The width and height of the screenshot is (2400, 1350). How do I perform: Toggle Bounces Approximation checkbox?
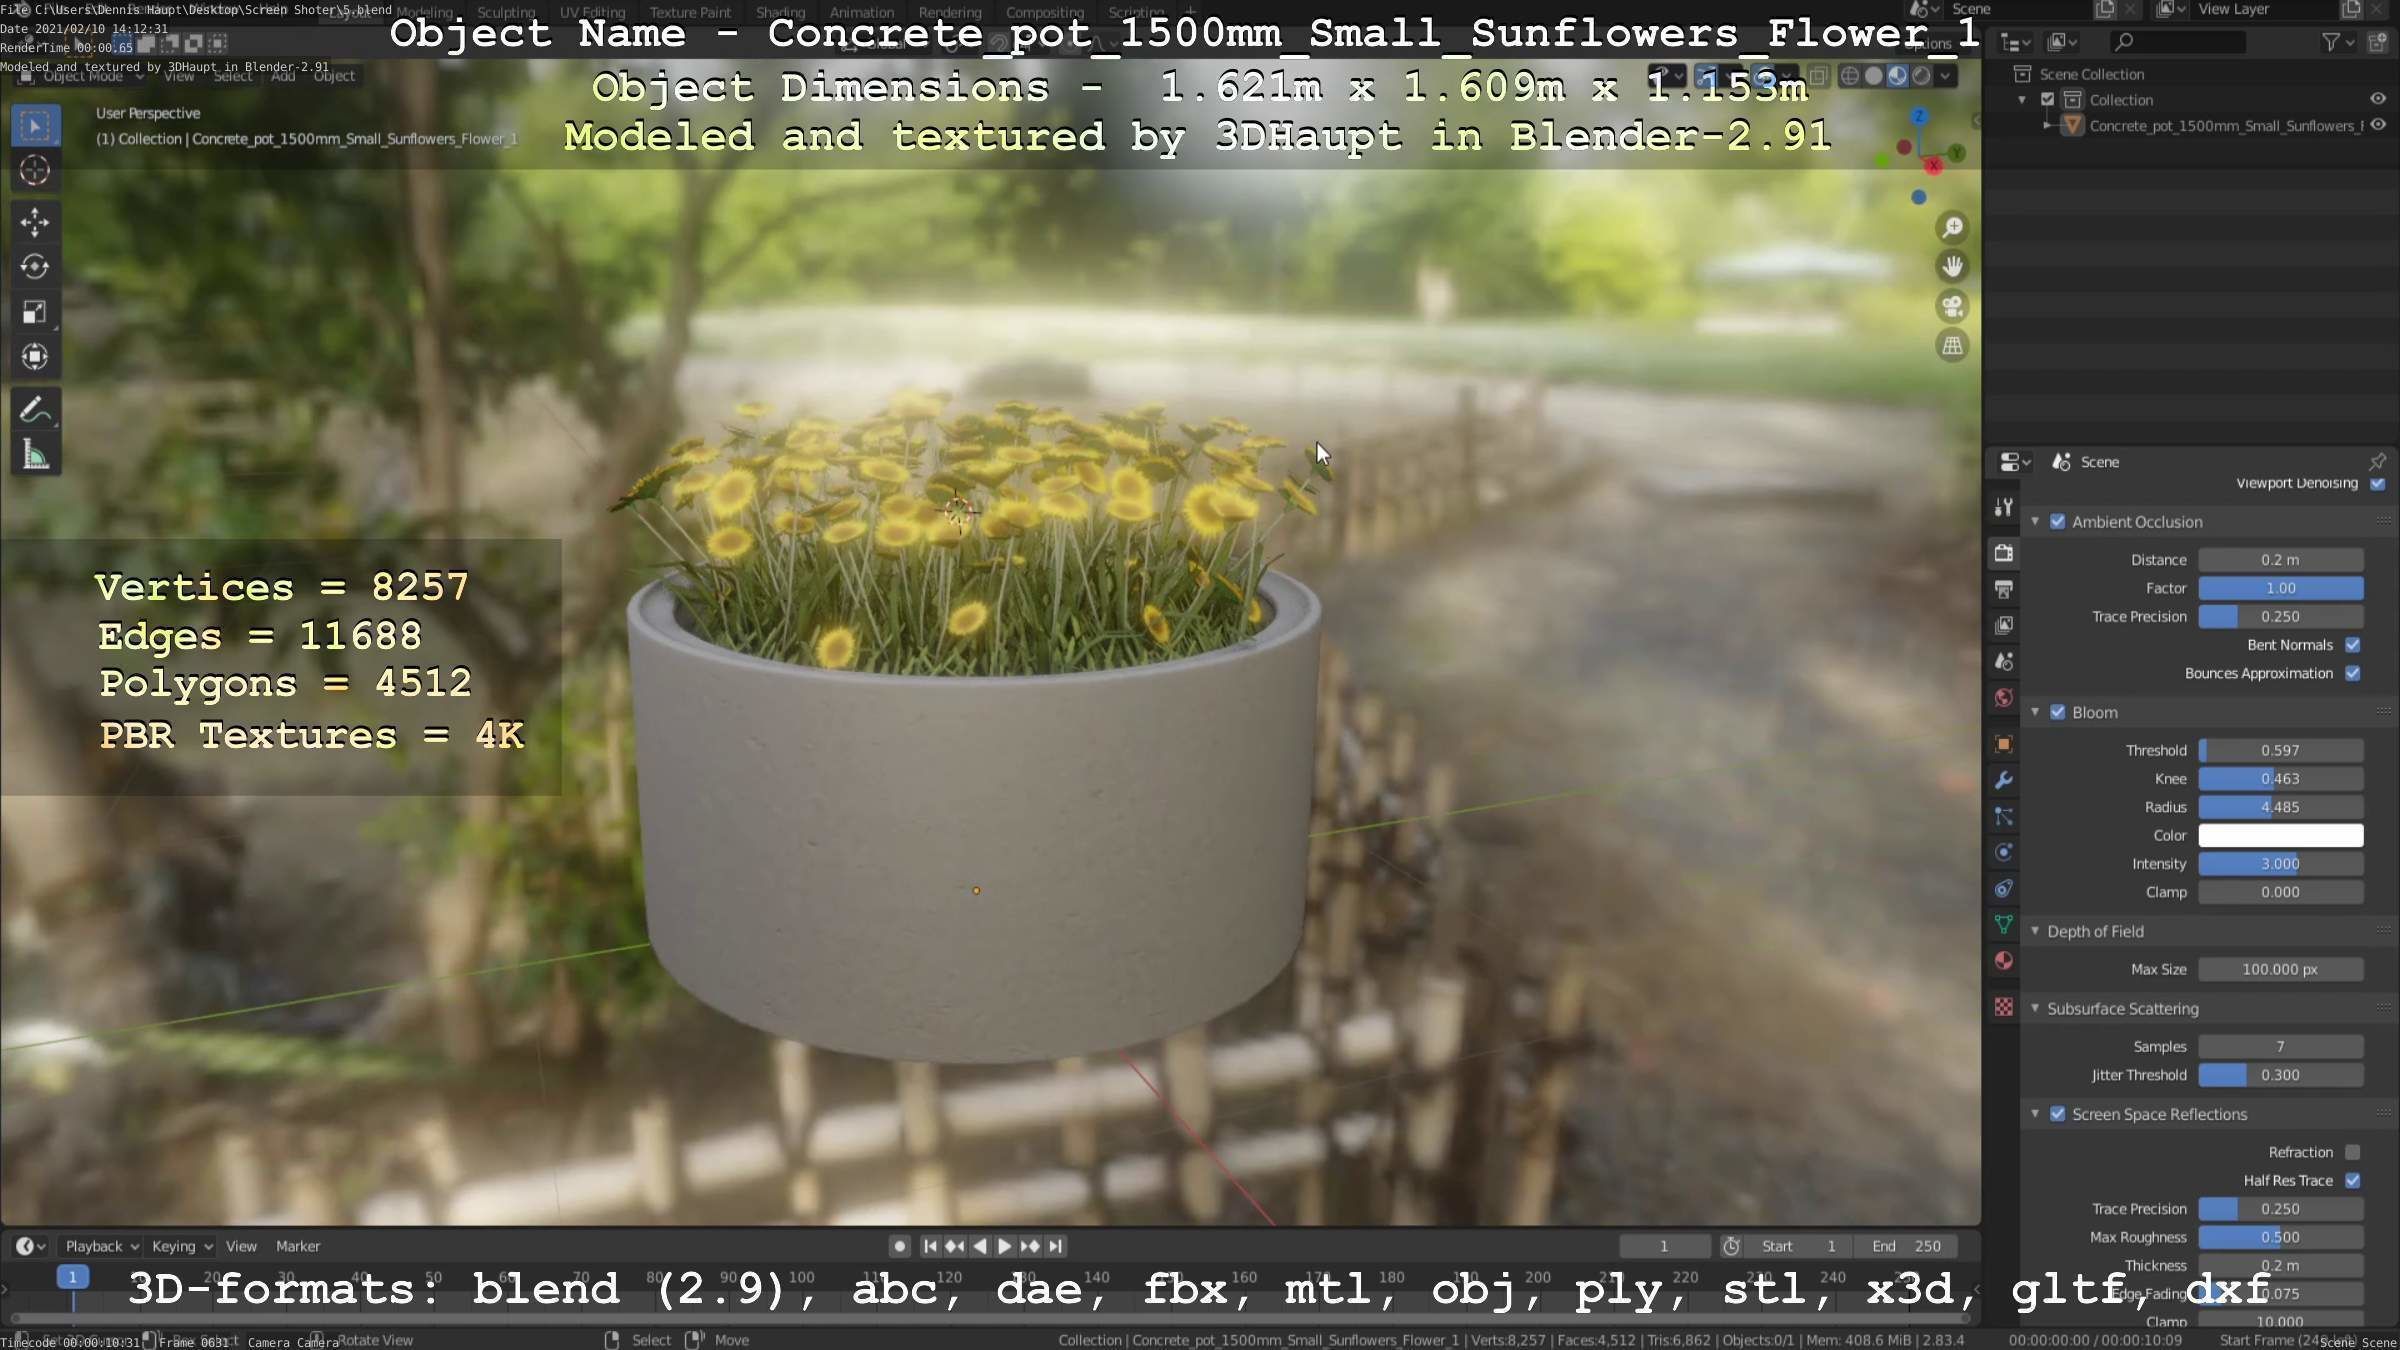coord(2353,673)
